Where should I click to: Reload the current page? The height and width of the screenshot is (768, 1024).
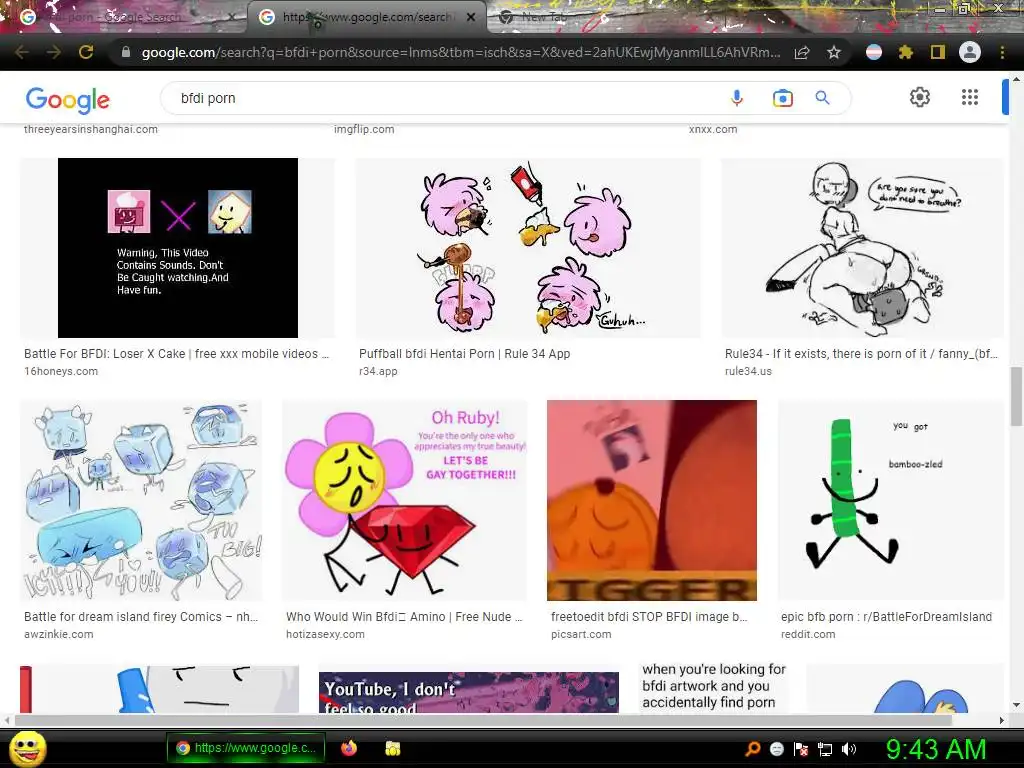[x=86, y=52]
